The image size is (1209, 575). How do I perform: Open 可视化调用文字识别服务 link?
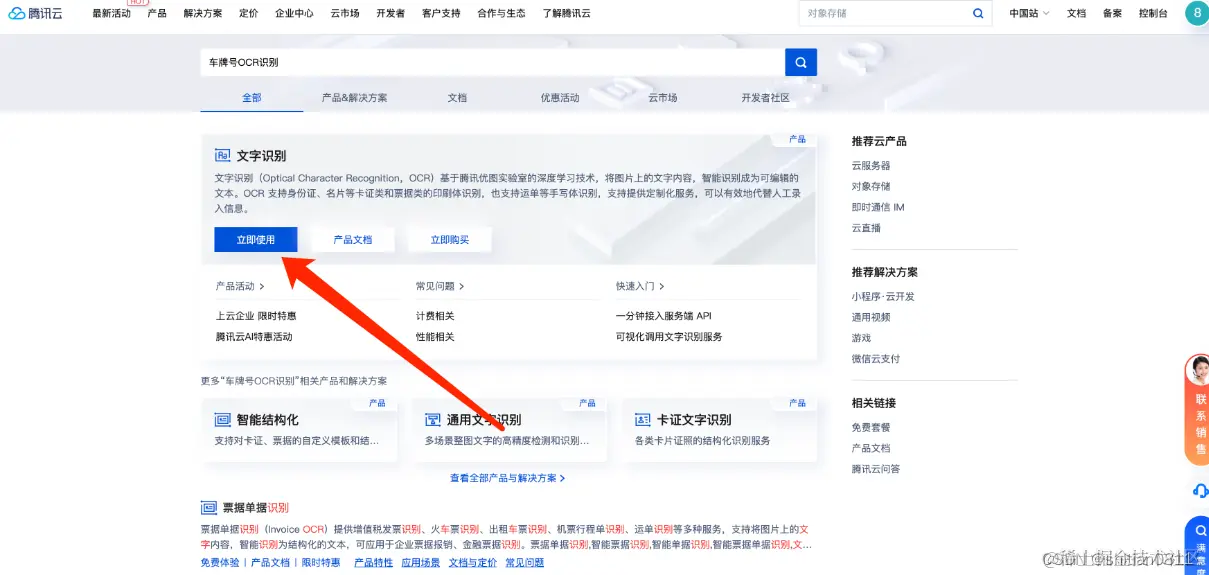(669, 337)
